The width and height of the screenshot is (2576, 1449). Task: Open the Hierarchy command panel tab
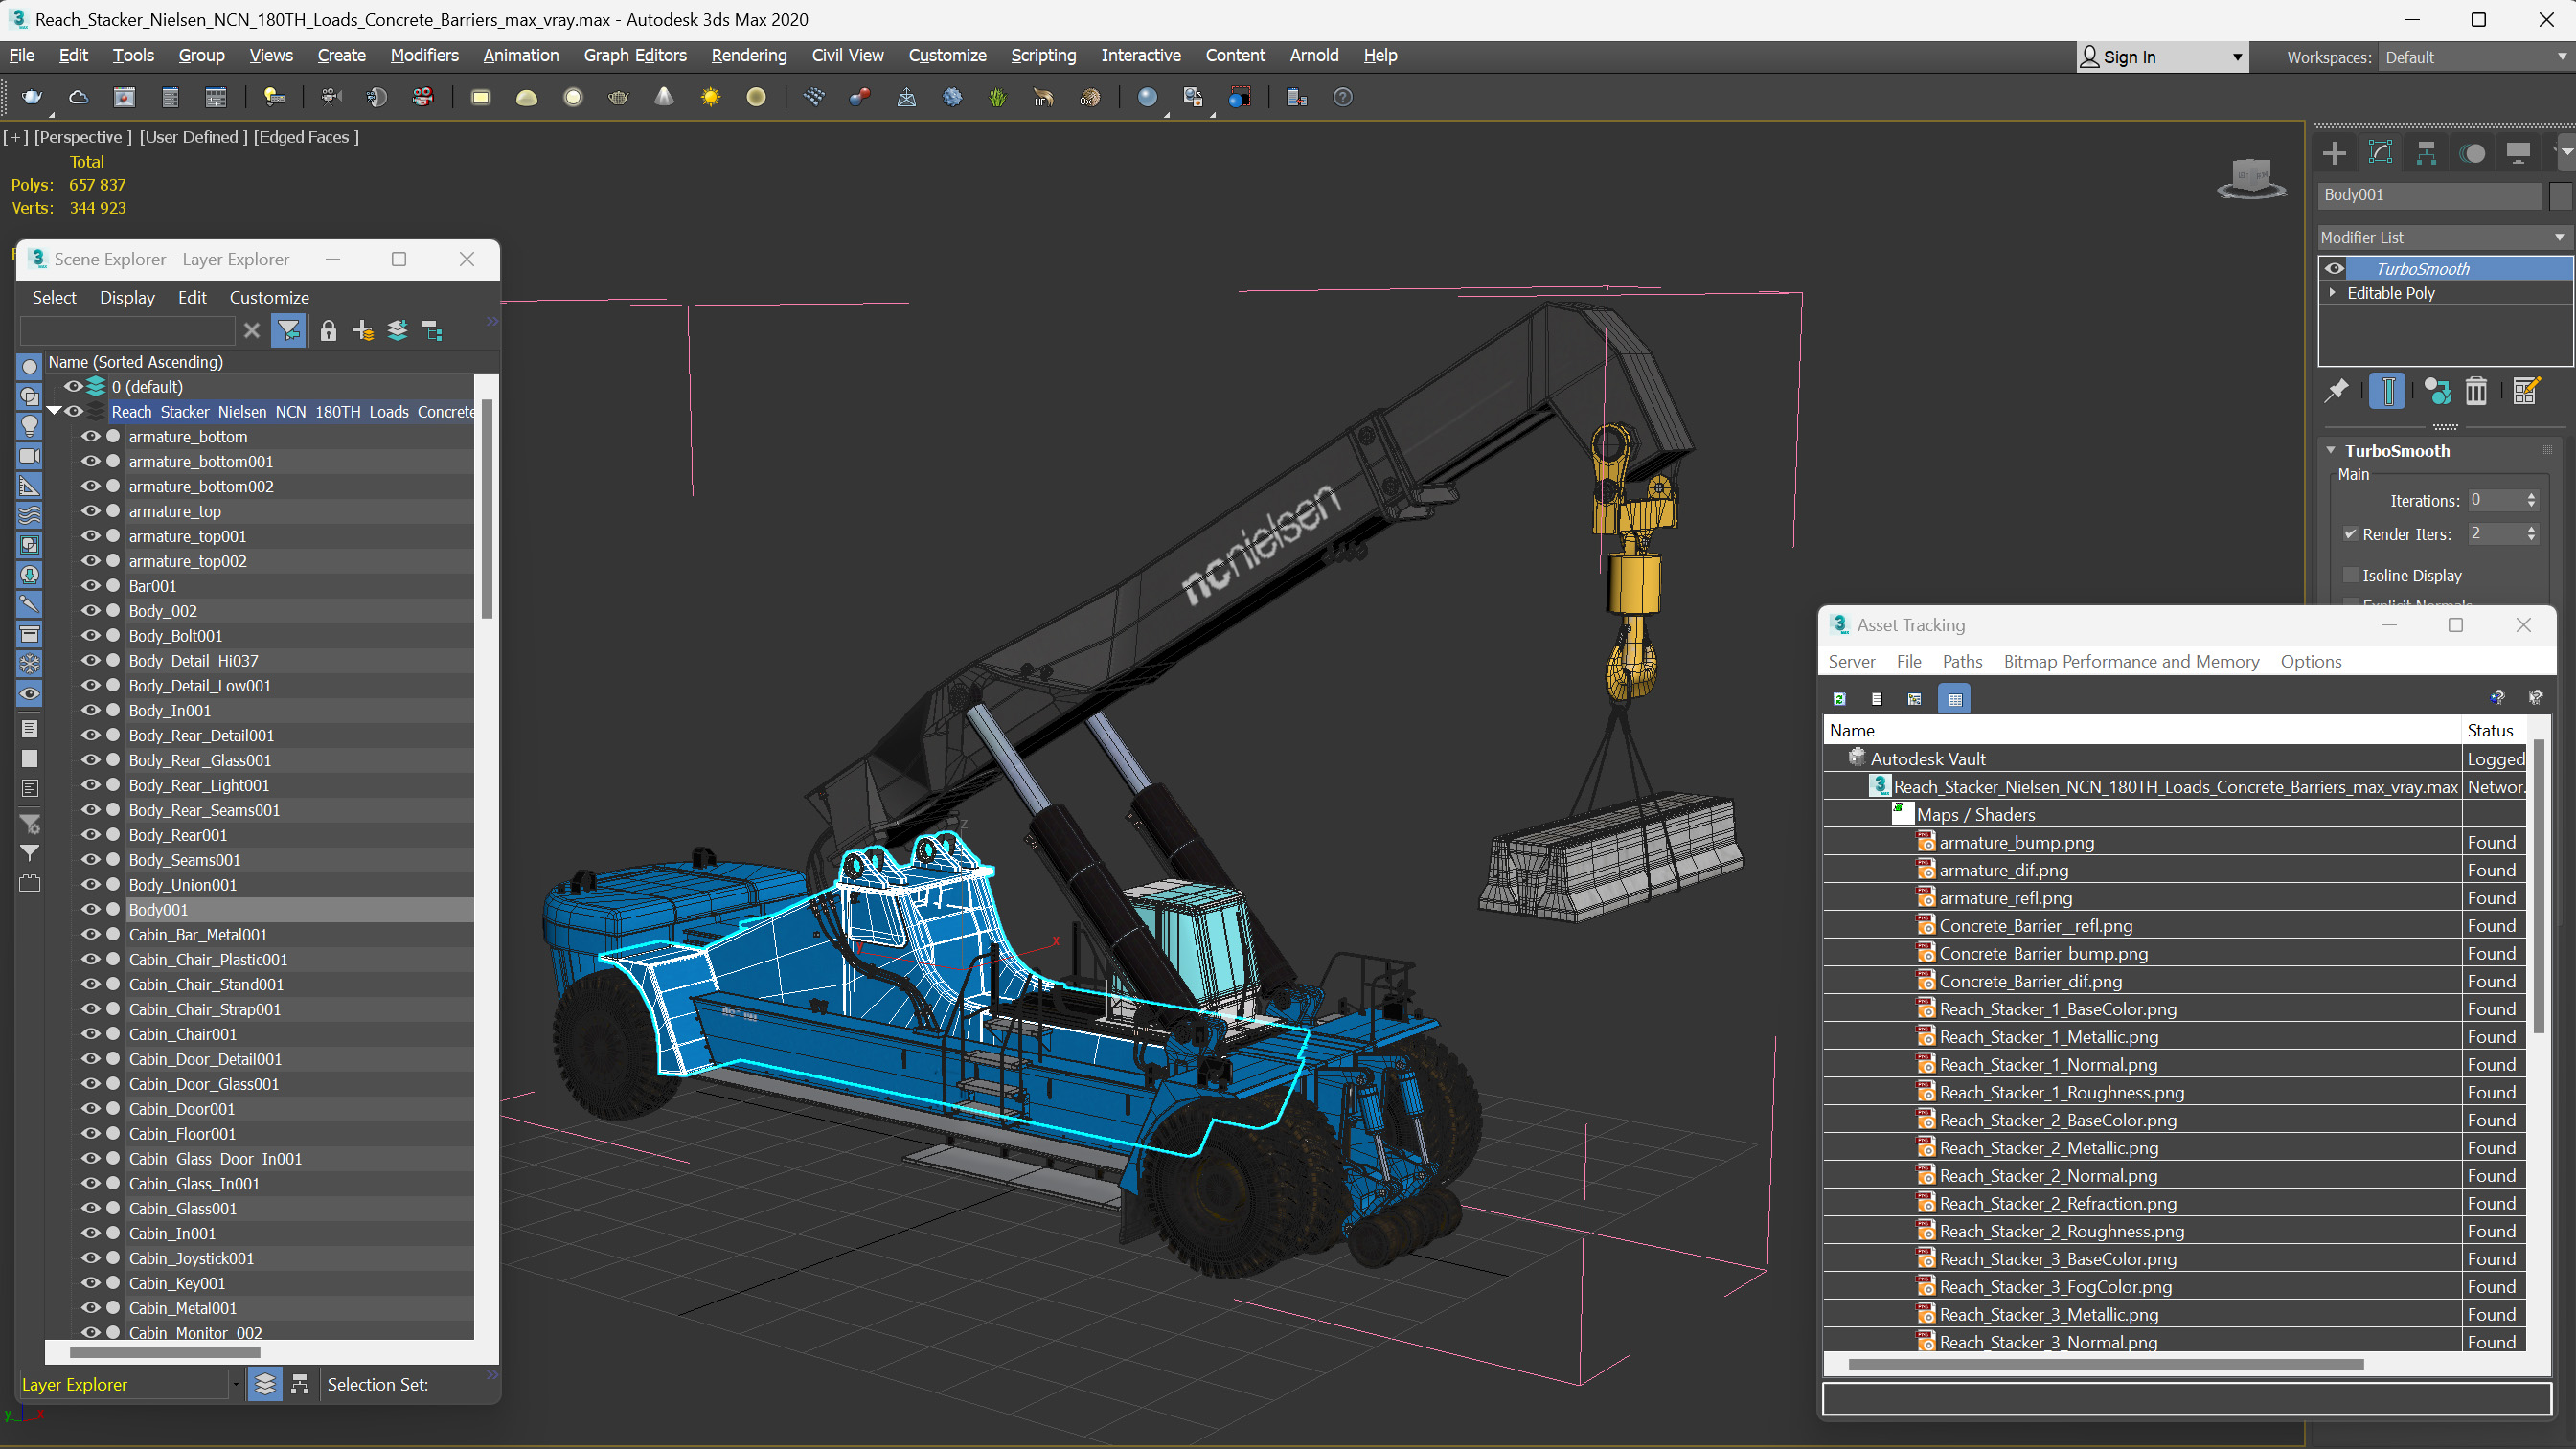pyautogui.click(x=2426, y=153)
